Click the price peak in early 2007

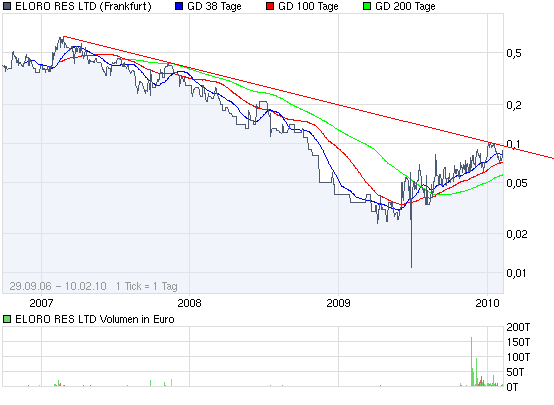pyautogui.click(x=63, y=40)
